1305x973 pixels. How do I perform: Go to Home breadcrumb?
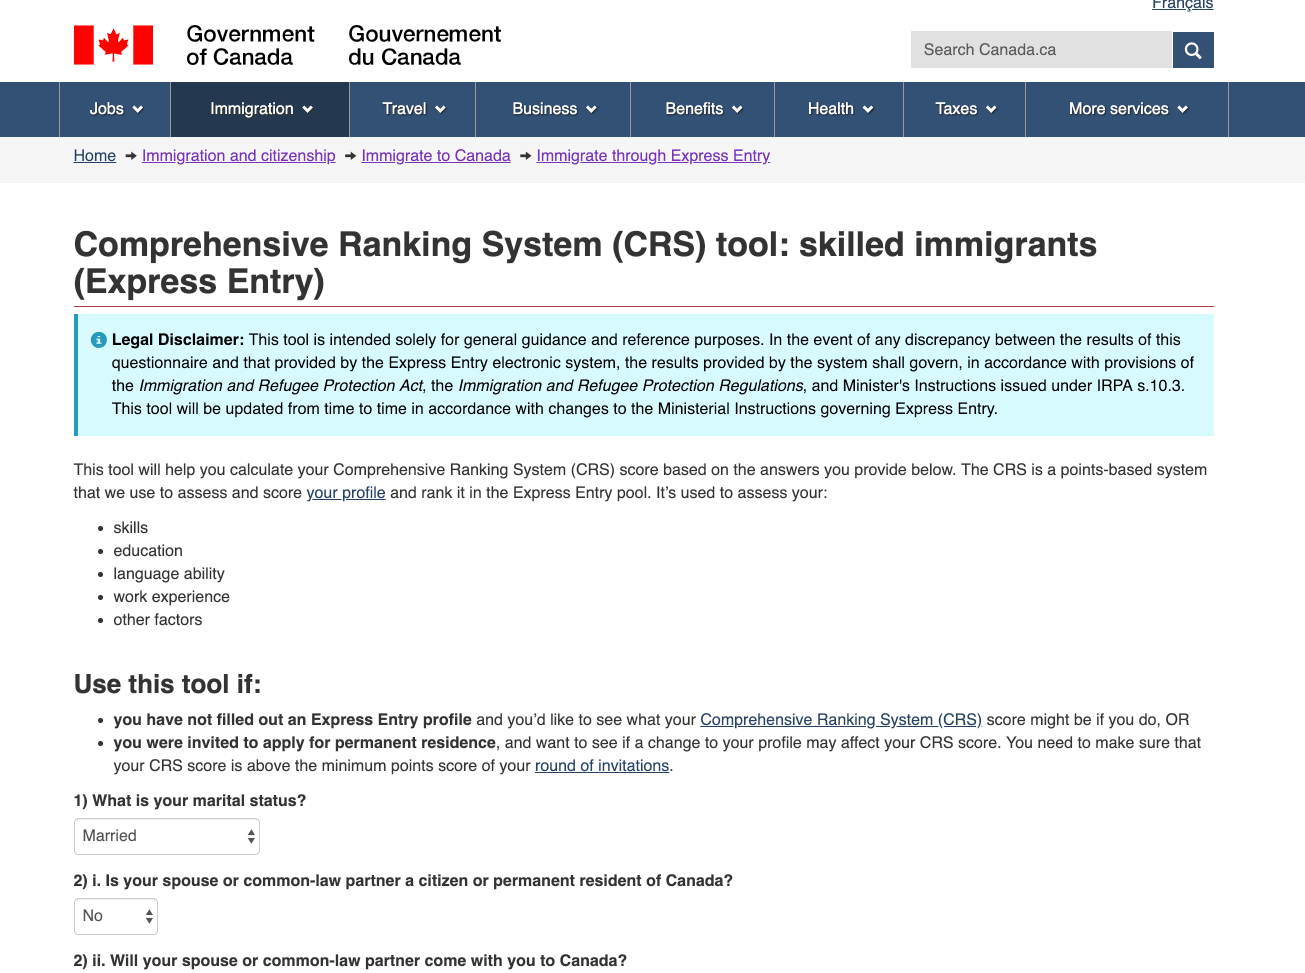point(95,156)
